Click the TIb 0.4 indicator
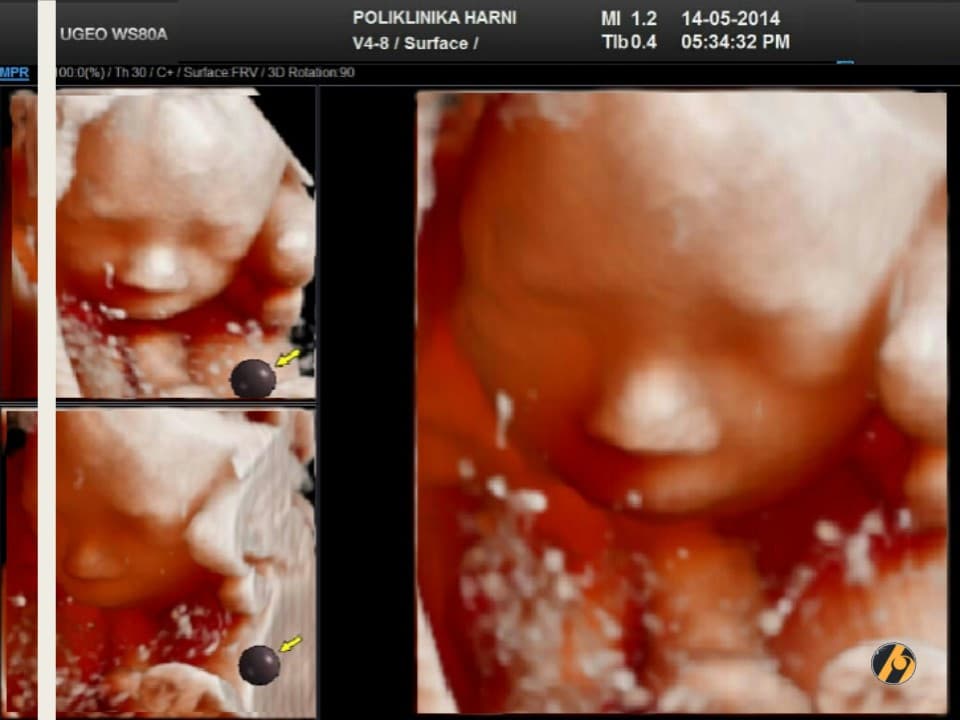 point(629,42)
